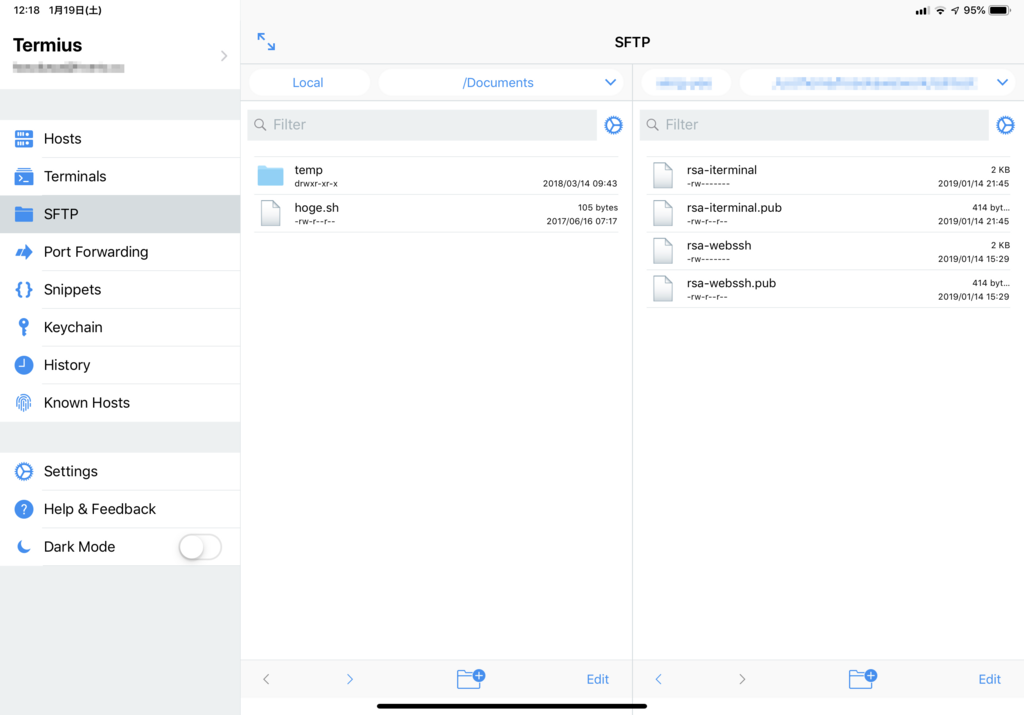
Task: Go back in remote pane navigation
Action: [658, 679]
